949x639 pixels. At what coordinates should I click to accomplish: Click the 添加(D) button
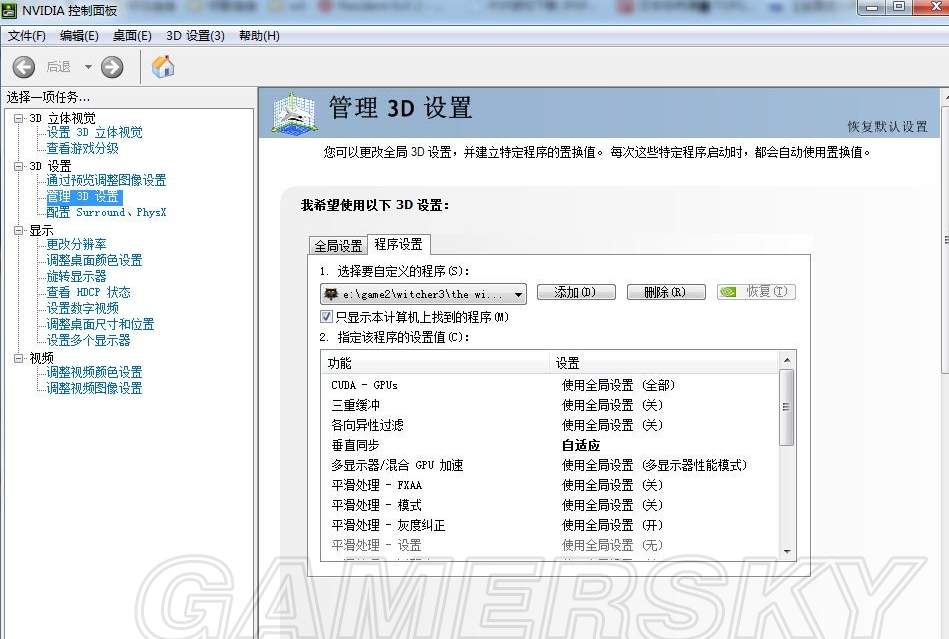tap(576, 292)
